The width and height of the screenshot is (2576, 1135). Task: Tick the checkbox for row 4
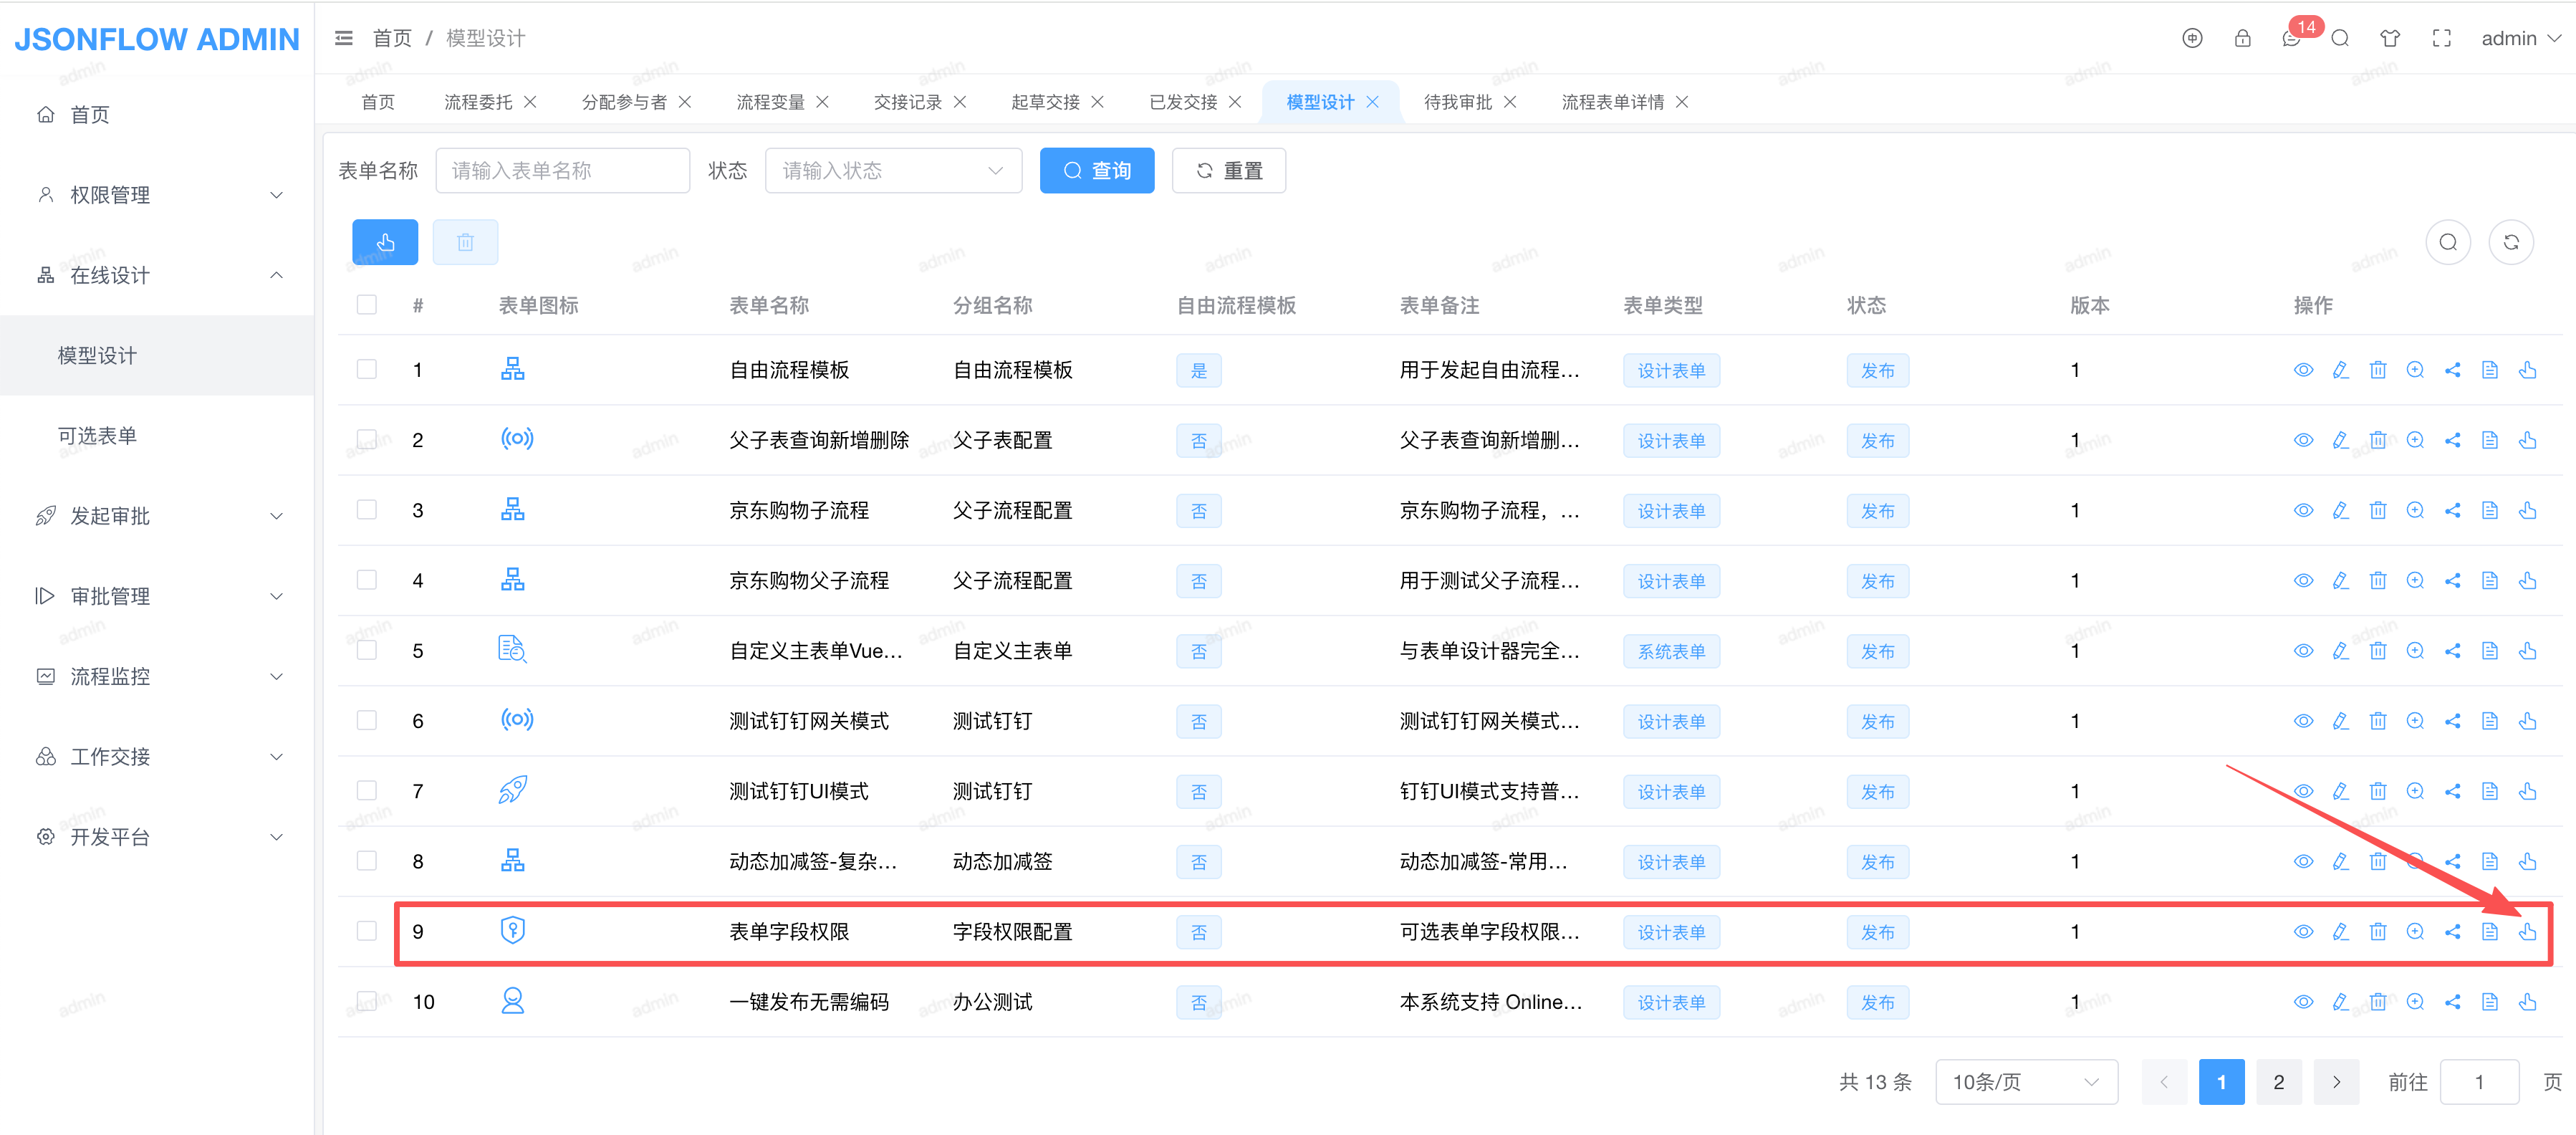pyautogui.click(x=367, y=580)
